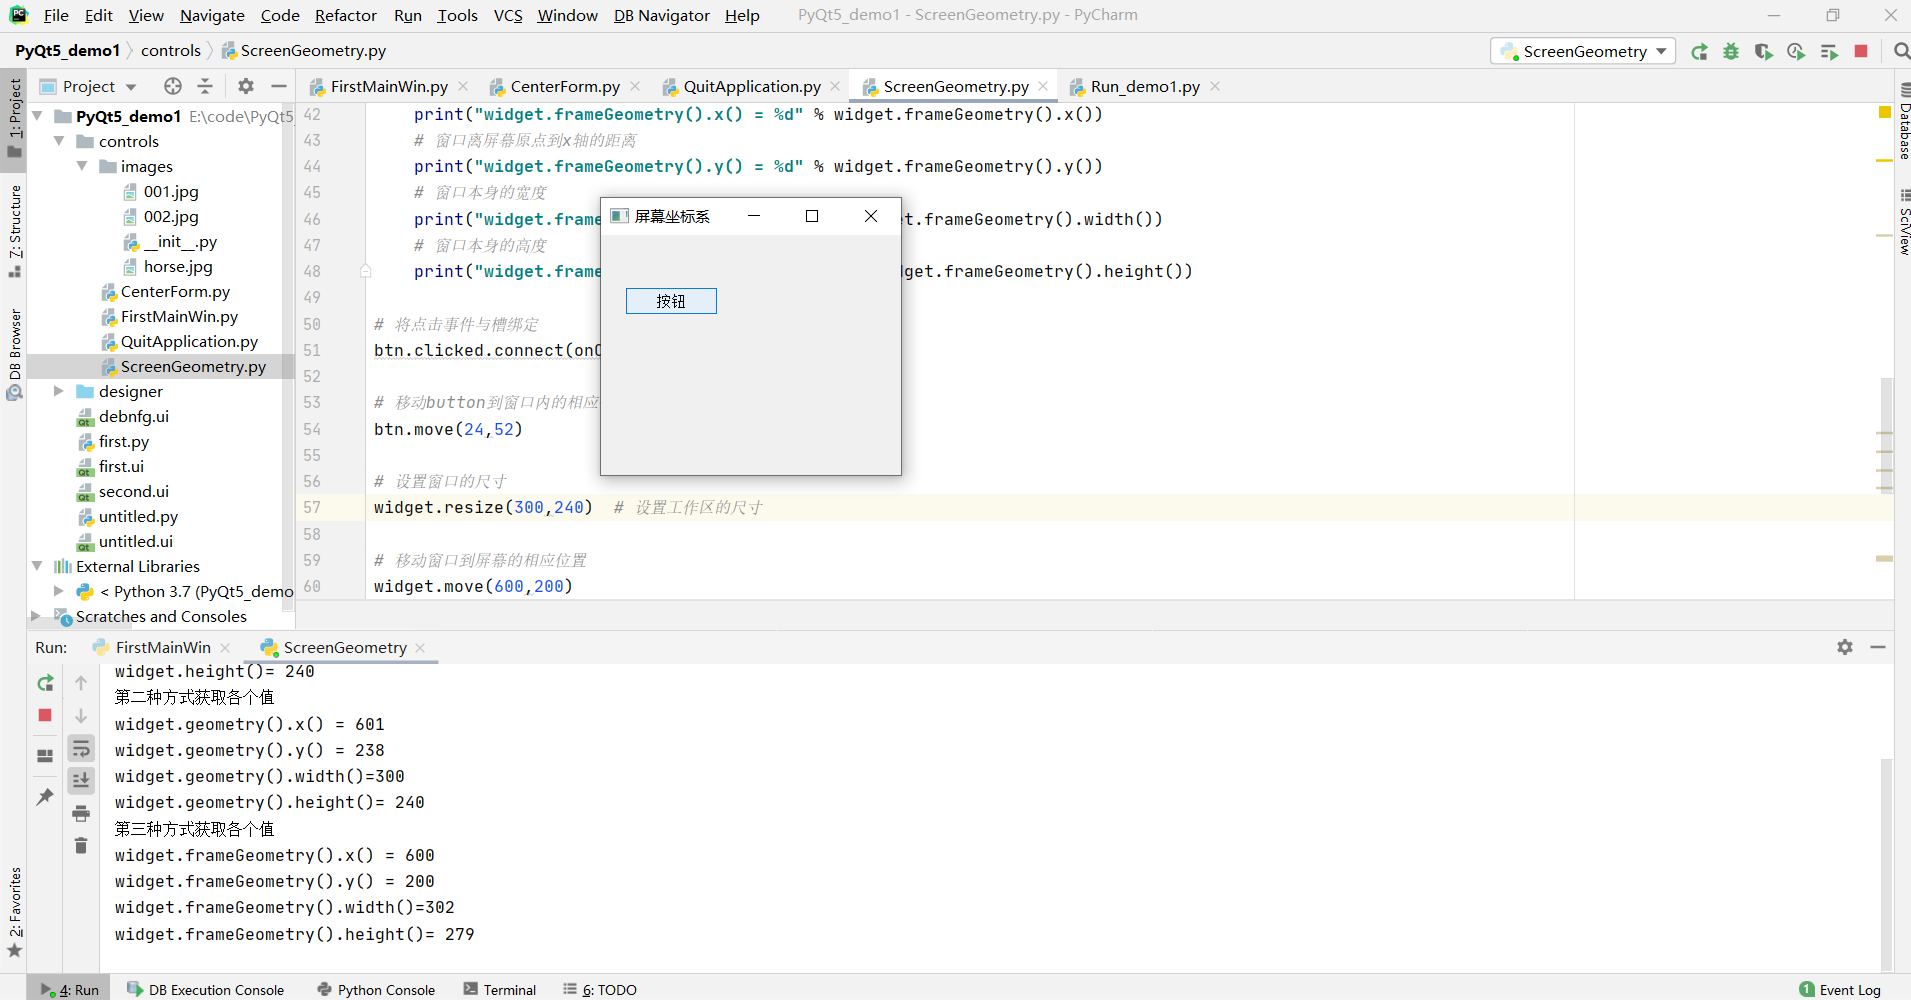Switch to the Run_demo1.py editor tab
The image size is (1911, 1000).
(x=1145, y=86)
